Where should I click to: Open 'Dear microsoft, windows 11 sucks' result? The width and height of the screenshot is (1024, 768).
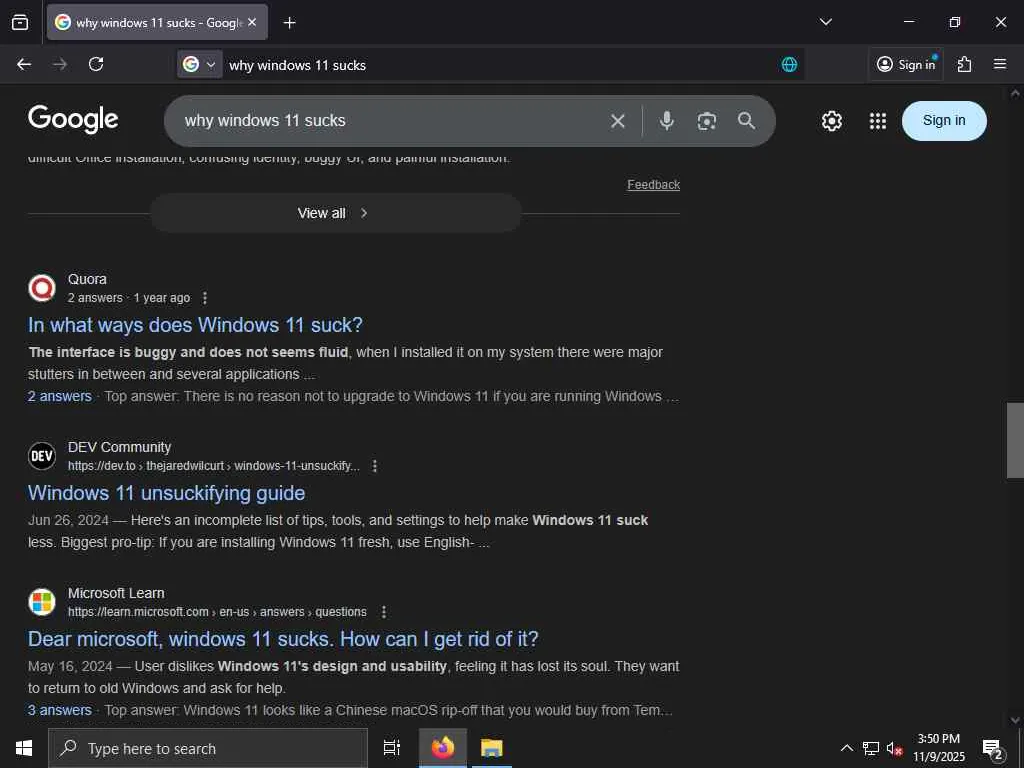pos(283,639)
